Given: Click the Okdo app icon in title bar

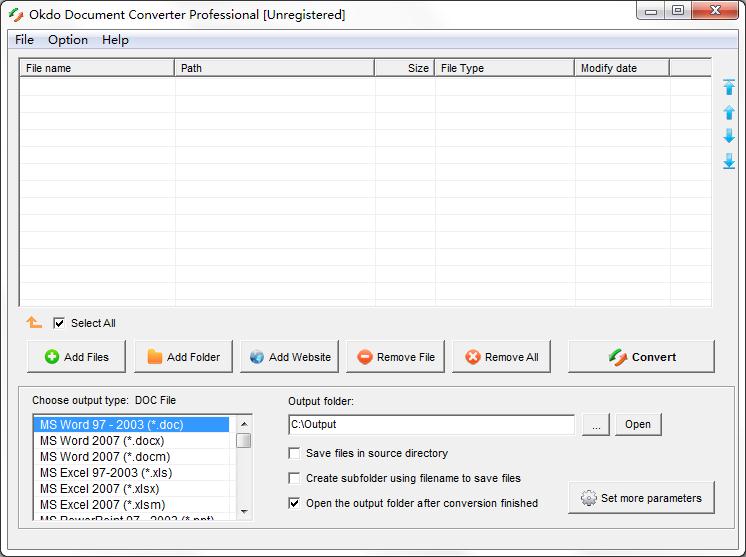Looking at the screenshot, I should (16, 15).
